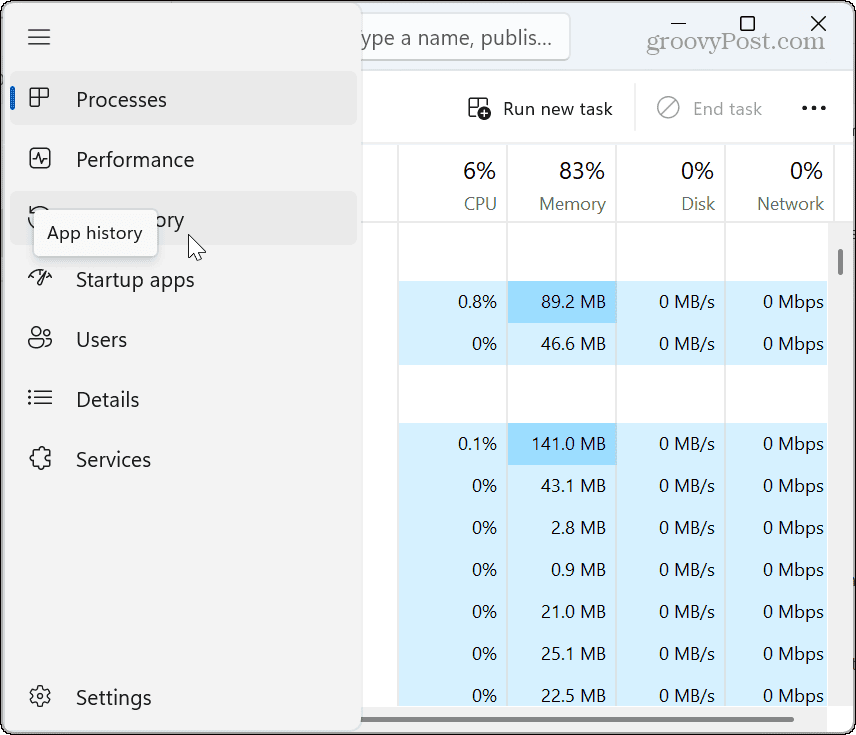Select the 22.5 MB memory cell
The image size is (856, 735).
(562, 693)
